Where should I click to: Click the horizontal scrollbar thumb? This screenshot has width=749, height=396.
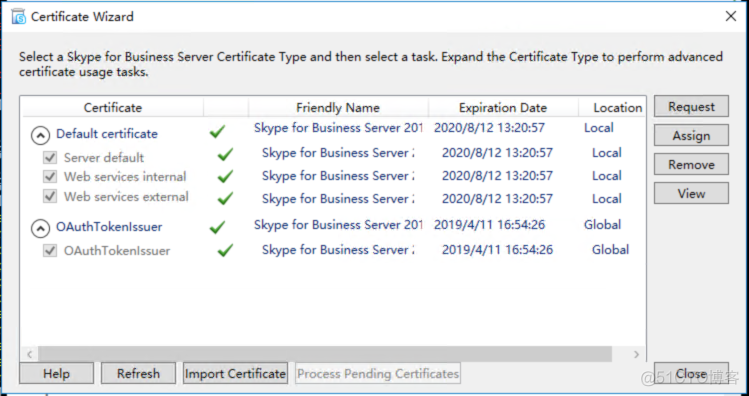pyautogui.click(x=325, y=354)
